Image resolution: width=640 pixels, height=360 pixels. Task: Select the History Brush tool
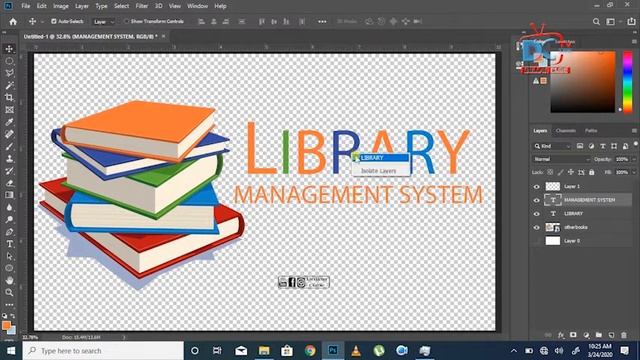click(x=9, y=171)
